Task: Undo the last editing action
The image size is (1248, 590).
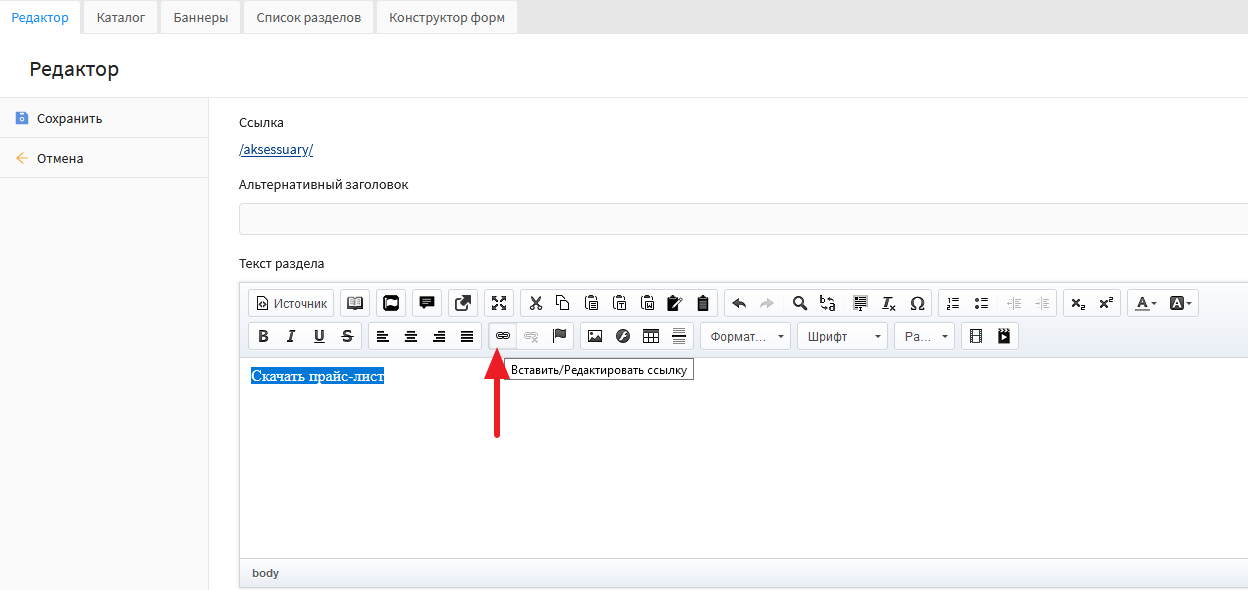Action: pos(739,303)
